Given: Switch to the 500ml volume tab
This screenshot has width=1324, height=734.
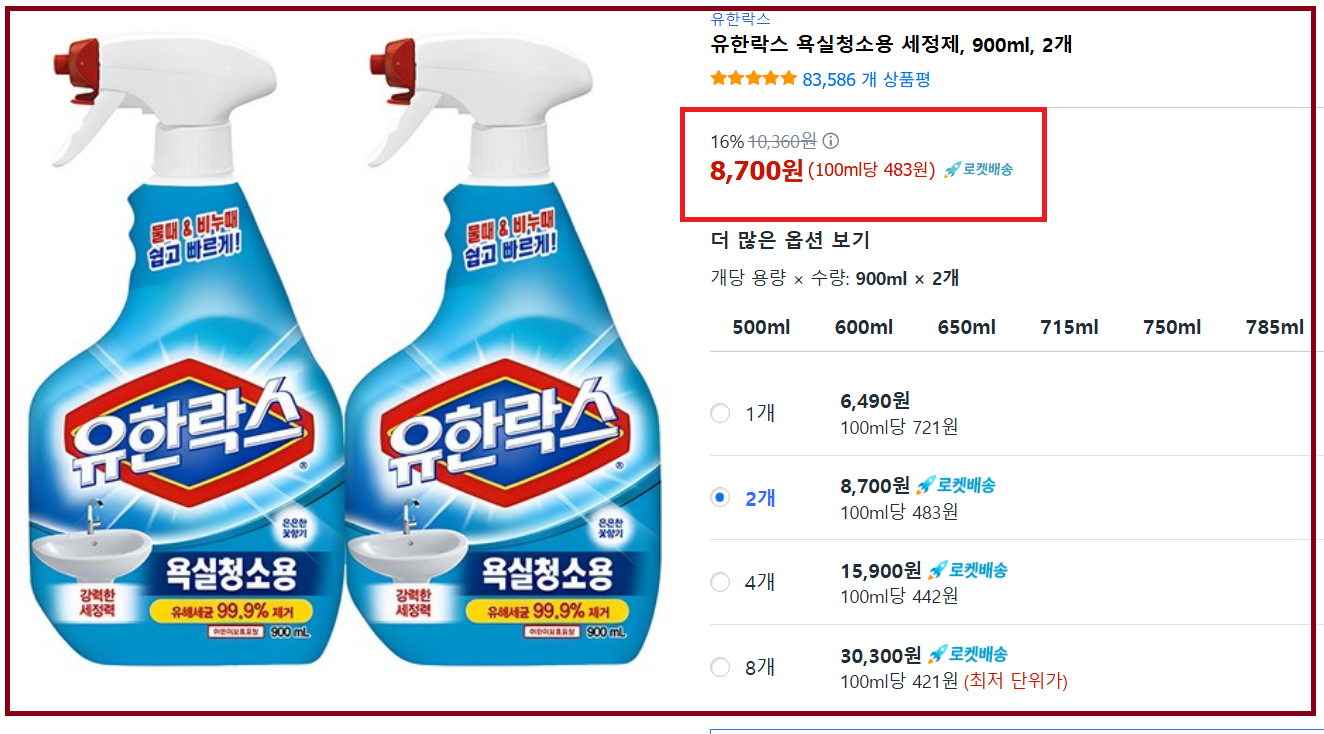Looking at the screenshot, I should pos(761,327).
